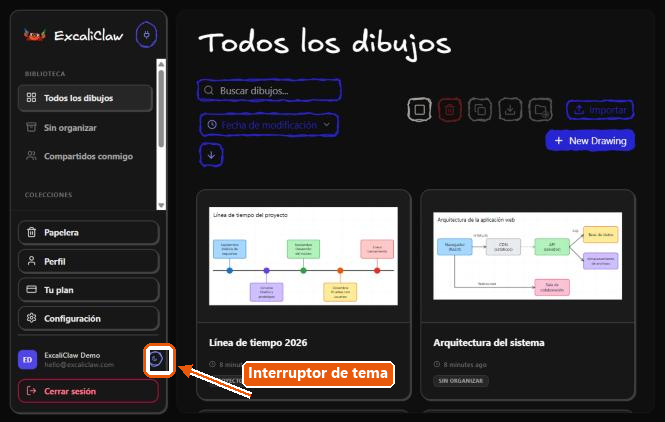Click the ED user avatar
Image resolution: width=665 pixels, height=422 pixels.
pyautogui.click(x=28, y=360)
